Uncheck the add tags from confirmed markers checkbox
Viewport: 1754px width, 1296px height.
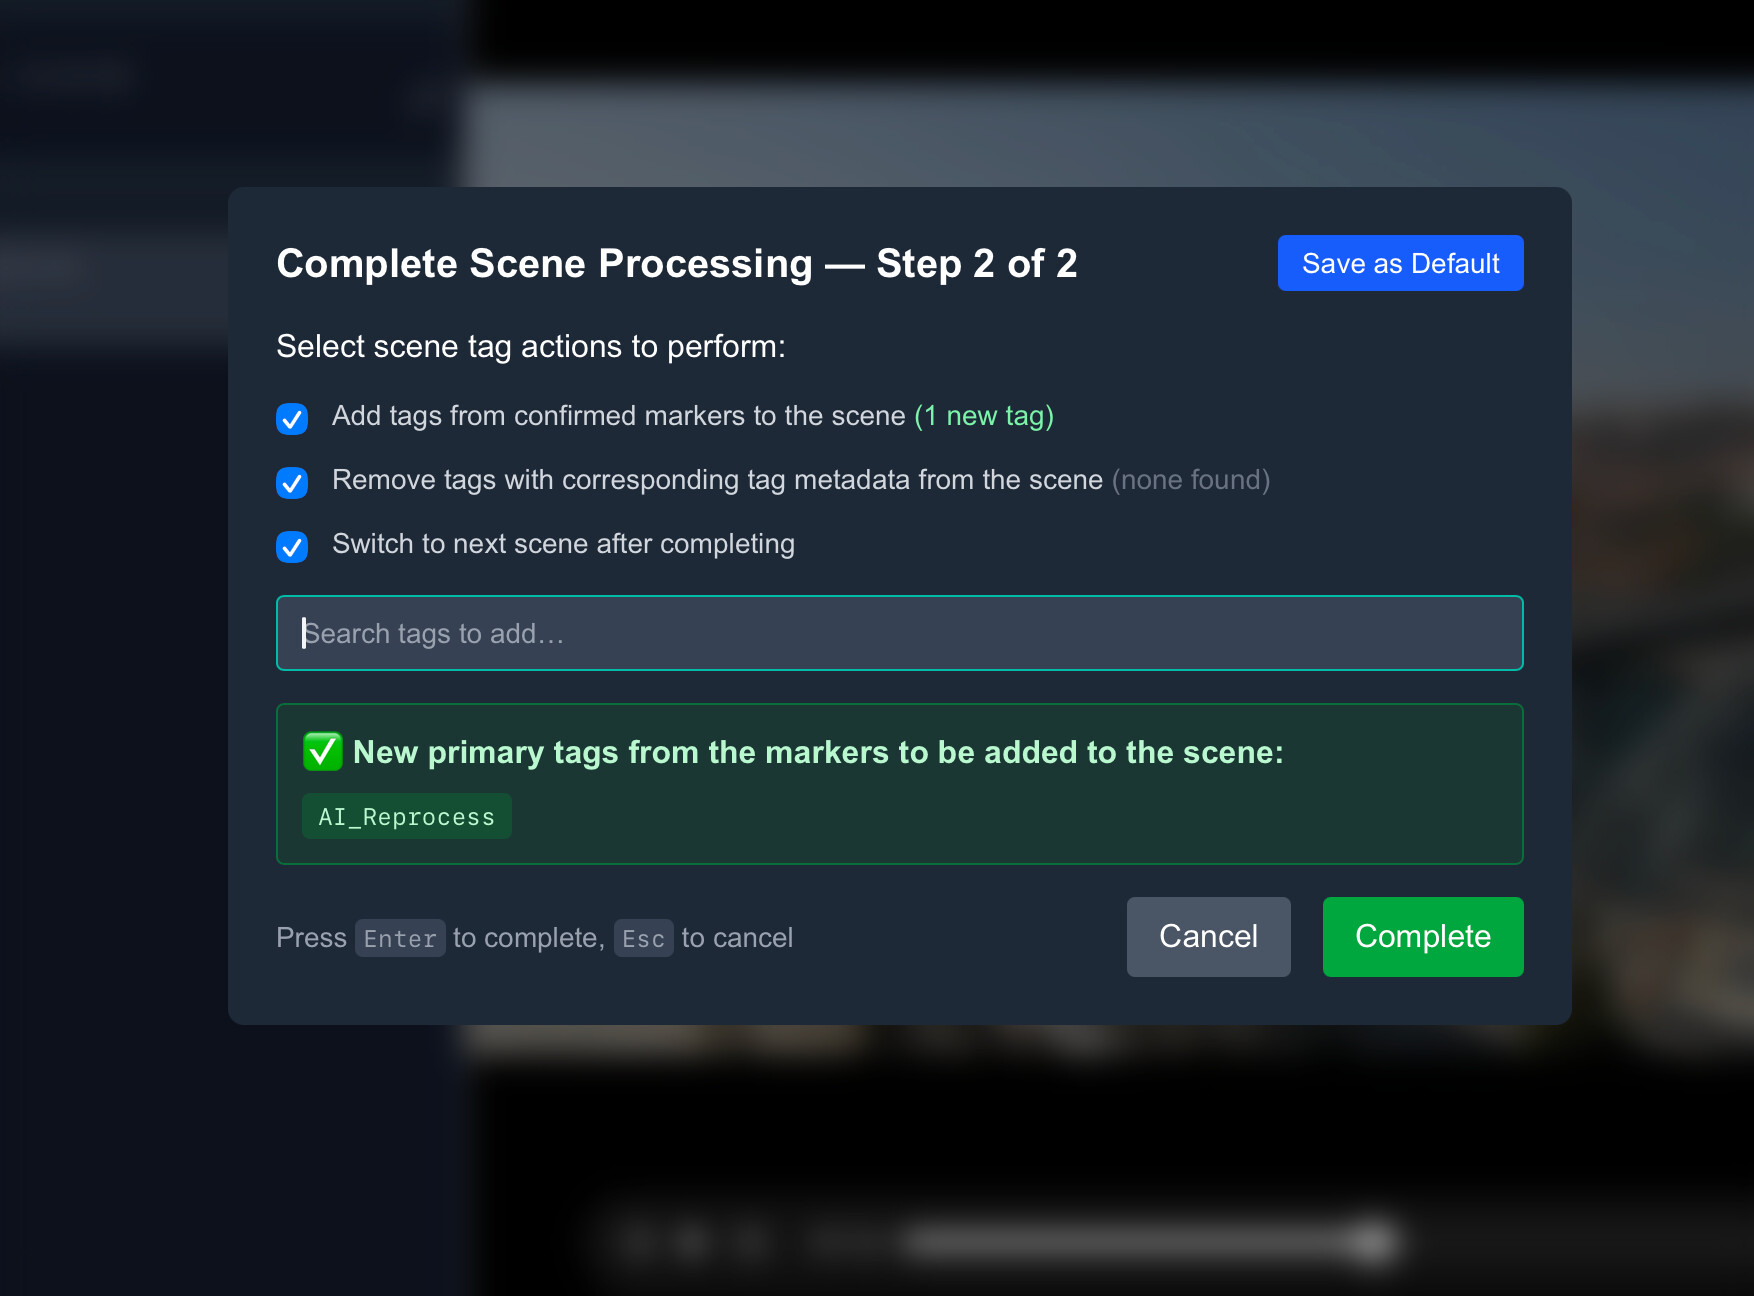292,418
